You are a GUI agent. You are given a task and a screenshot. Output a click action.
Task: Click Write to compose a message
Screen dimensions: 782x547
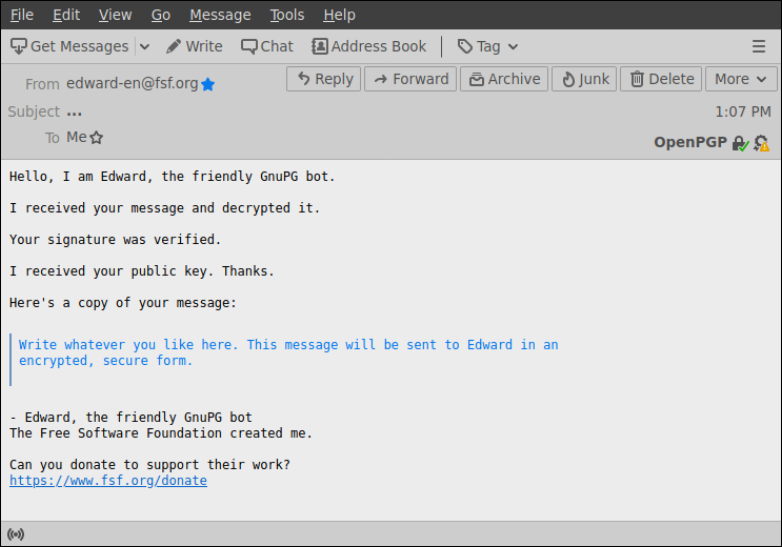(x=195, y=46)
